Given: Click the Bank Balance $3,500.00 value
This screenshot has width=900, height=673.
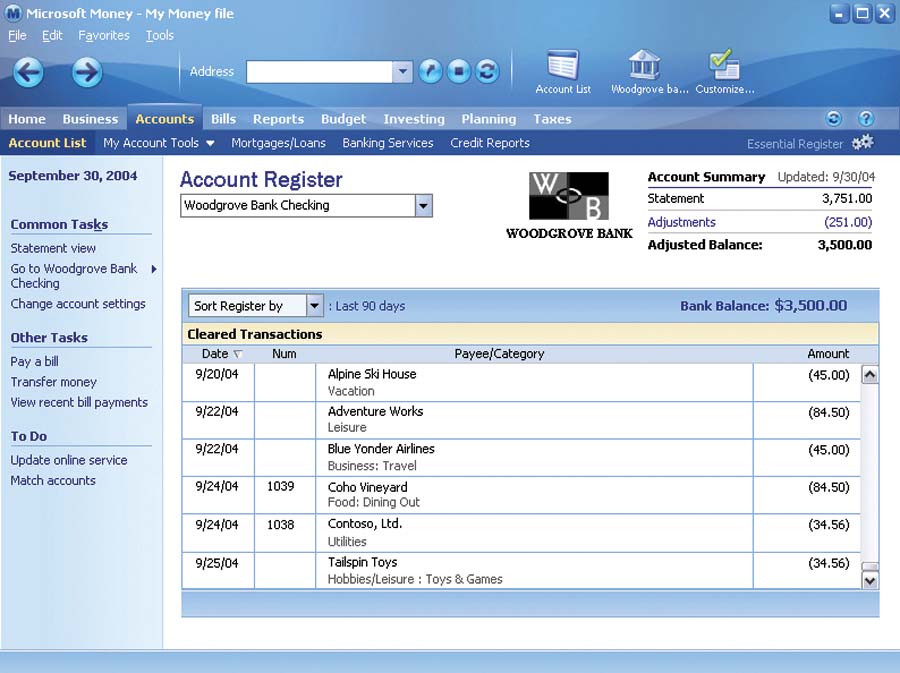Looking at the screenshot, I should point(810,305).
